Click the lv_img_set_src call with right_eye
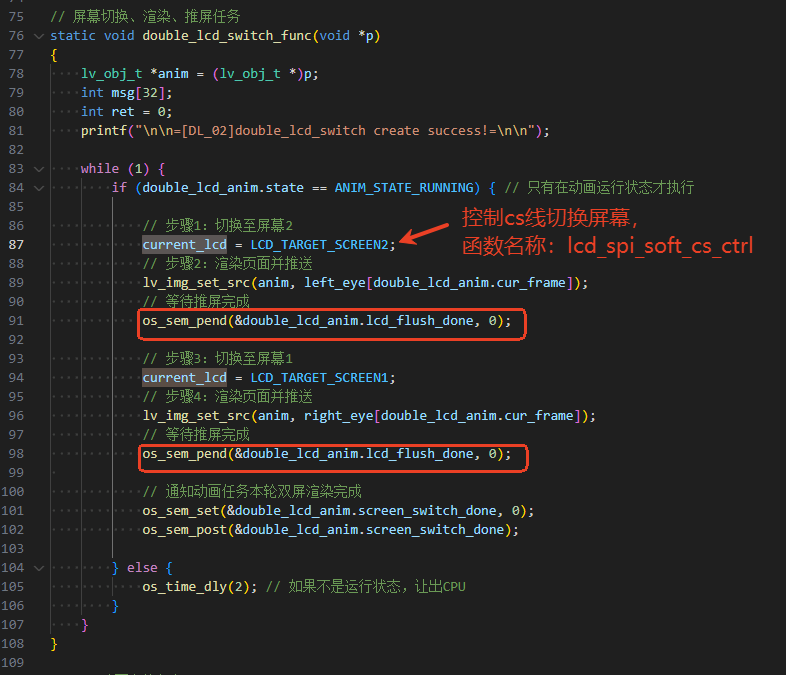The height and width of the screenshot is (675, 786). point(369,416)
